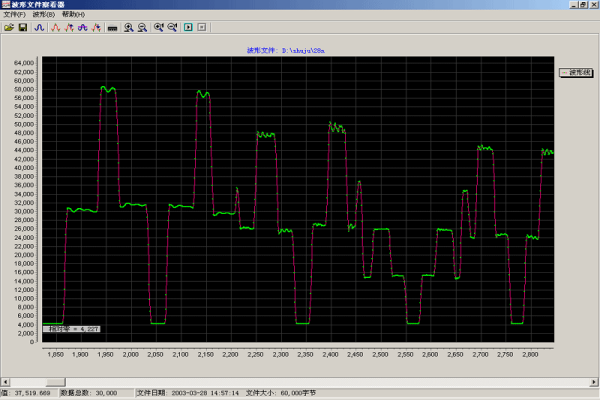This screenshot has width=600, height=400.
Task: Click the black ruler measurement icon
Action: [112, 27]
